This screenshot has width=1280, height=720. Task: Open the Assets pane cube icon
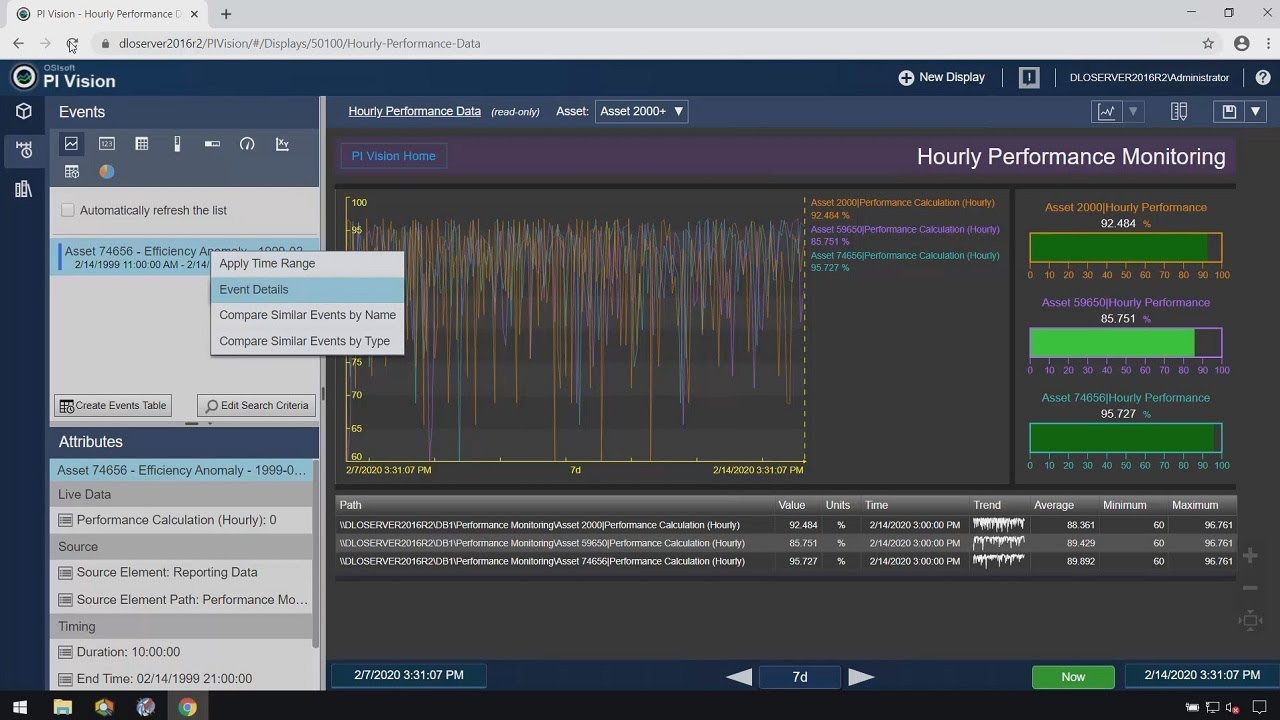(x=23, y=112)
